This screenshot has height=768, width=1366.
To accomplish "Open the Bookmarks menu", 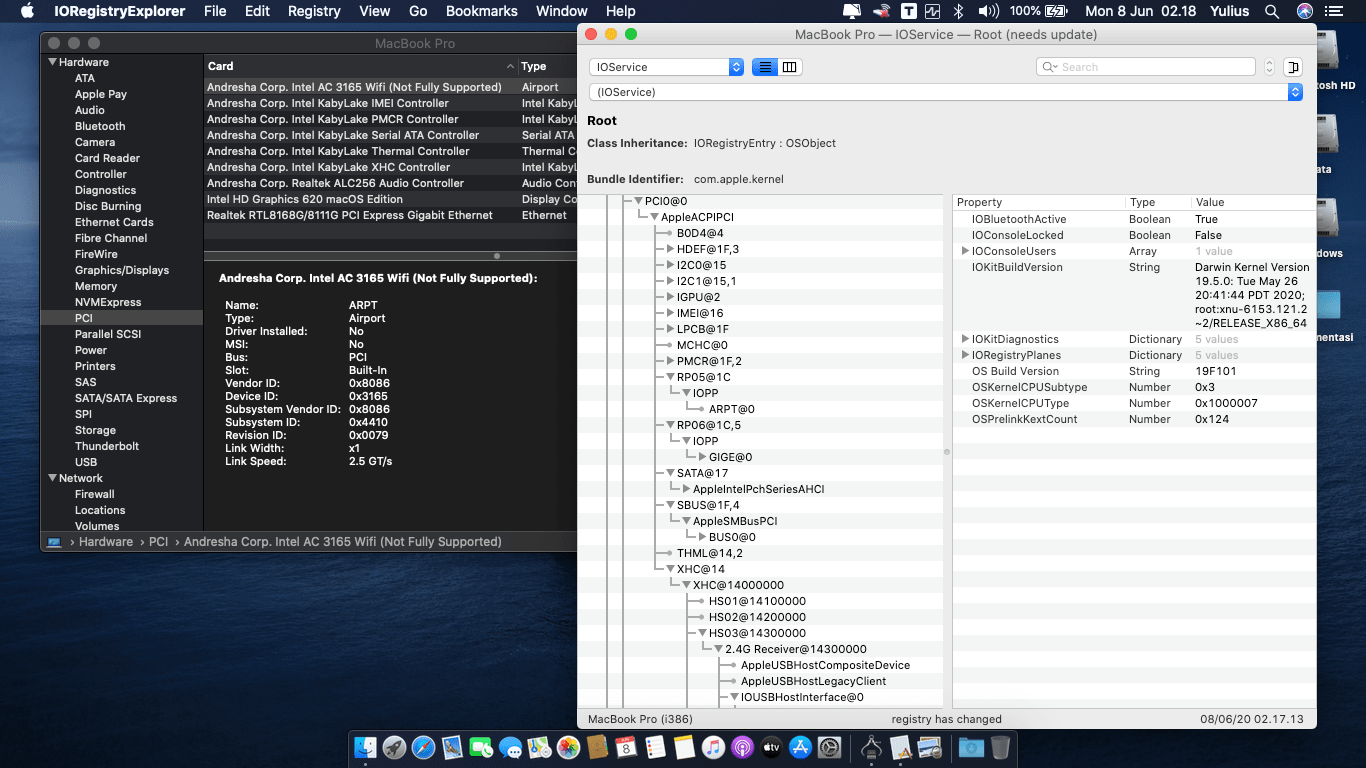I will (482, 11).
